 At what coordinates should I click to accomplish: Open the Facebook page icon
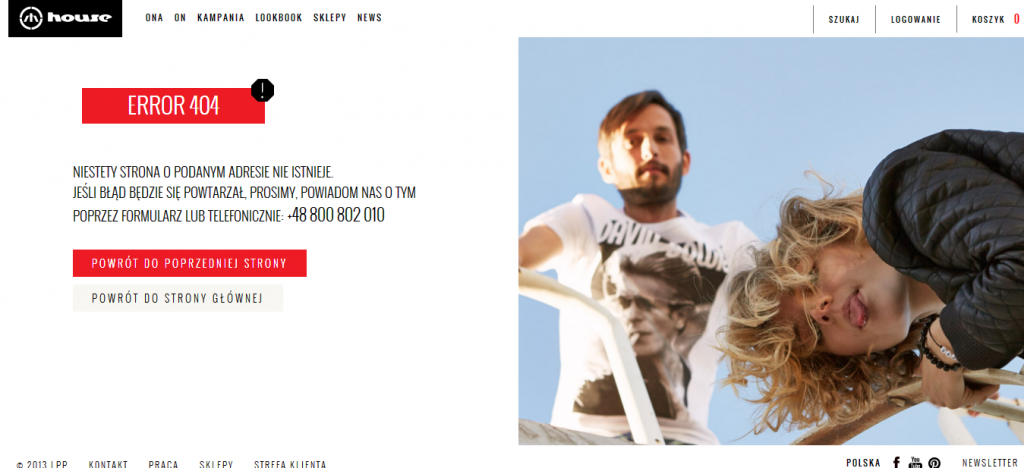click(896, 463)
